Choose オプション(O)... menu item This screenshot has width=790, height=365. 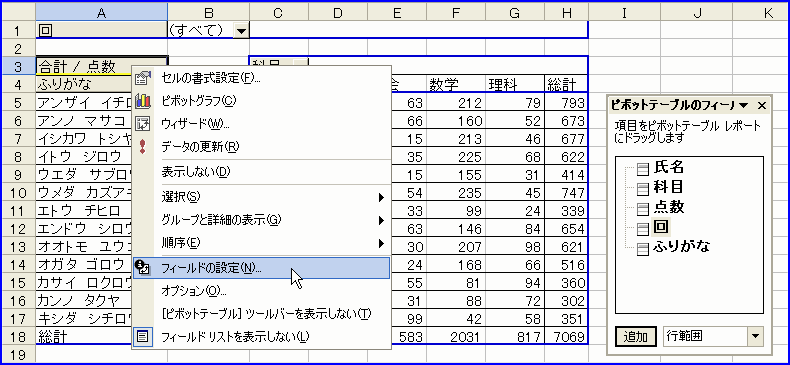click(x=261, y=291)
